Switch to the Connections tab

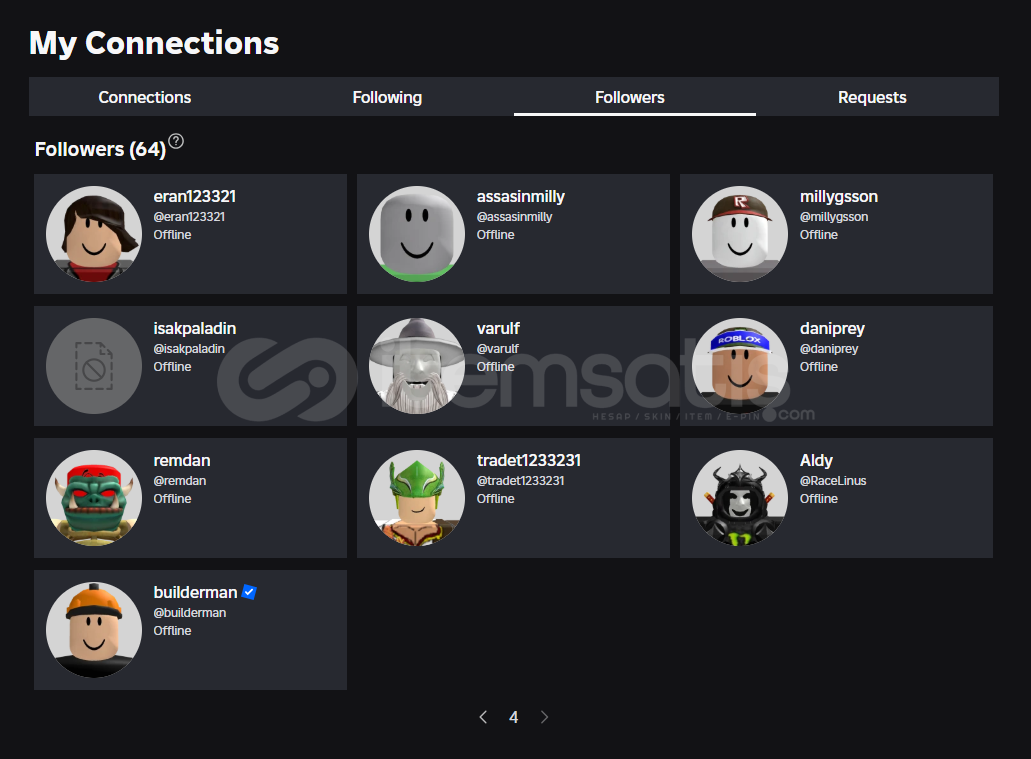(145, 97)
